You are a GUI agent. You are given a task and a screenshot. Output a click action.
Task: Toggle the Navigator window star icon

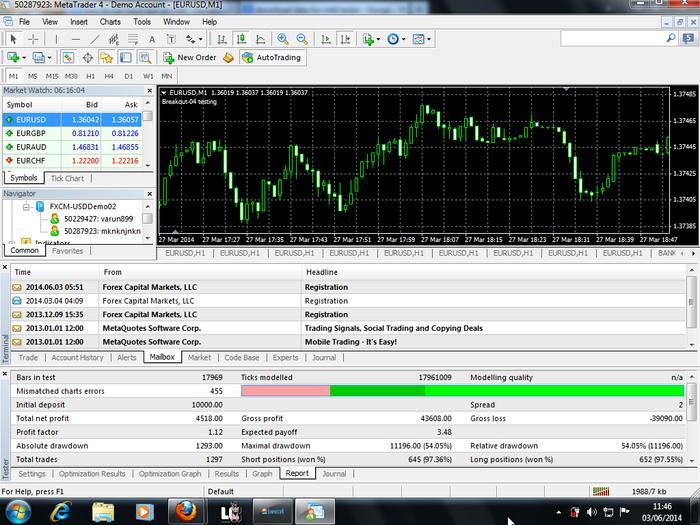106,58
